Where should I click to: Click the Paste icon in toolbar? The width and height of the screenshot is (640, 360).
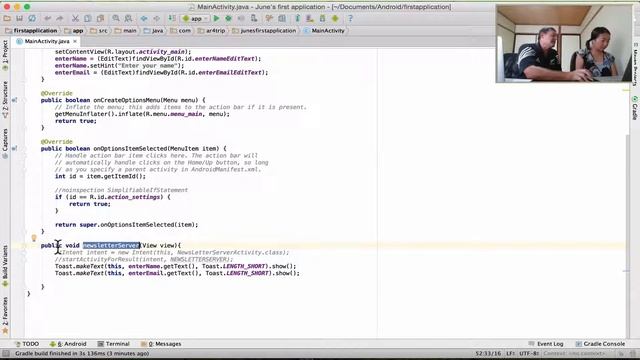tap(100, 18)
